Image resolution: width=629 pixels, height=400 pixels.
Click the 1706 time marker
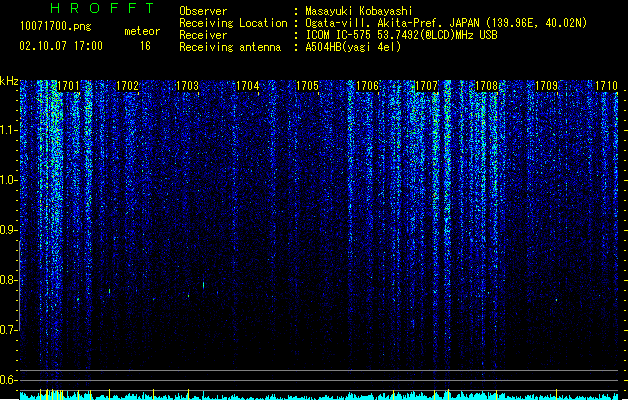(367, 86)
